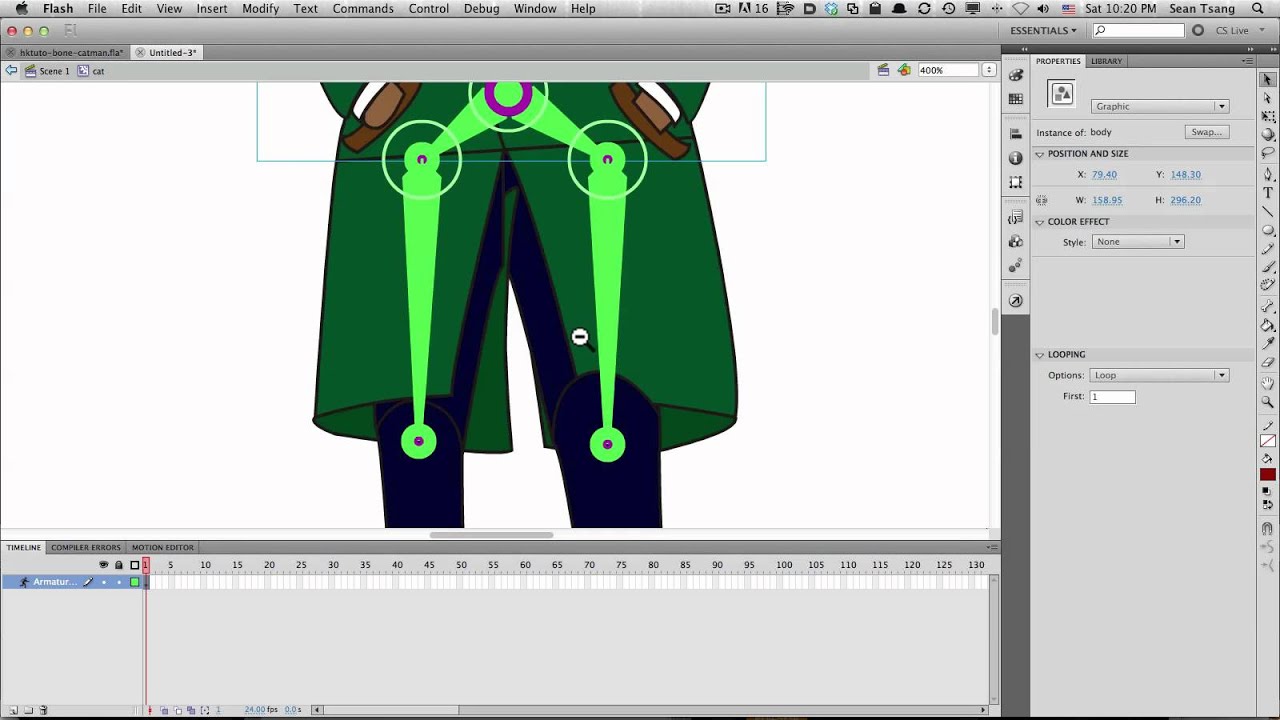Toggle Snap to Objects magnet
The width and height of the screenshot is (1280, 720).
pos(1267,528)
